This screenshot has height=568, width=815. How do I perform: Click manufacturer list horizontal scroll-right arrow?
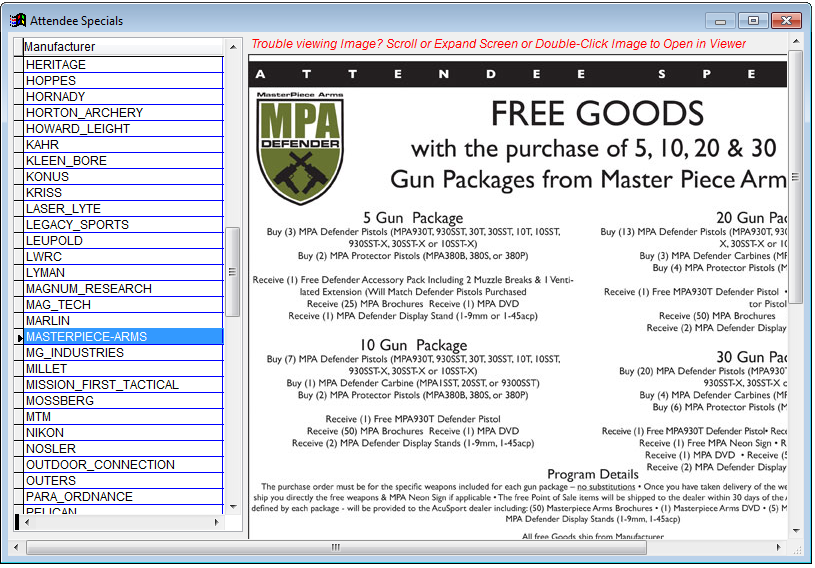216,522
